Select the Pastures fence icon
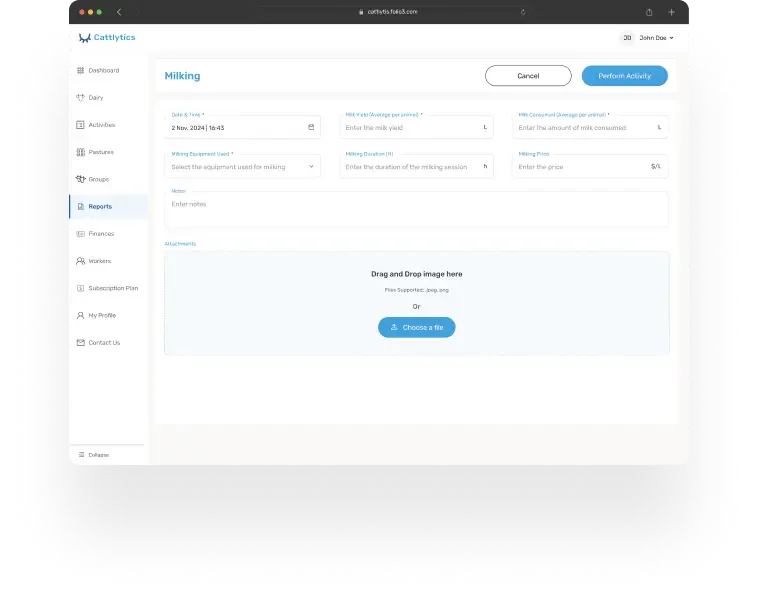 click(80, 152)
